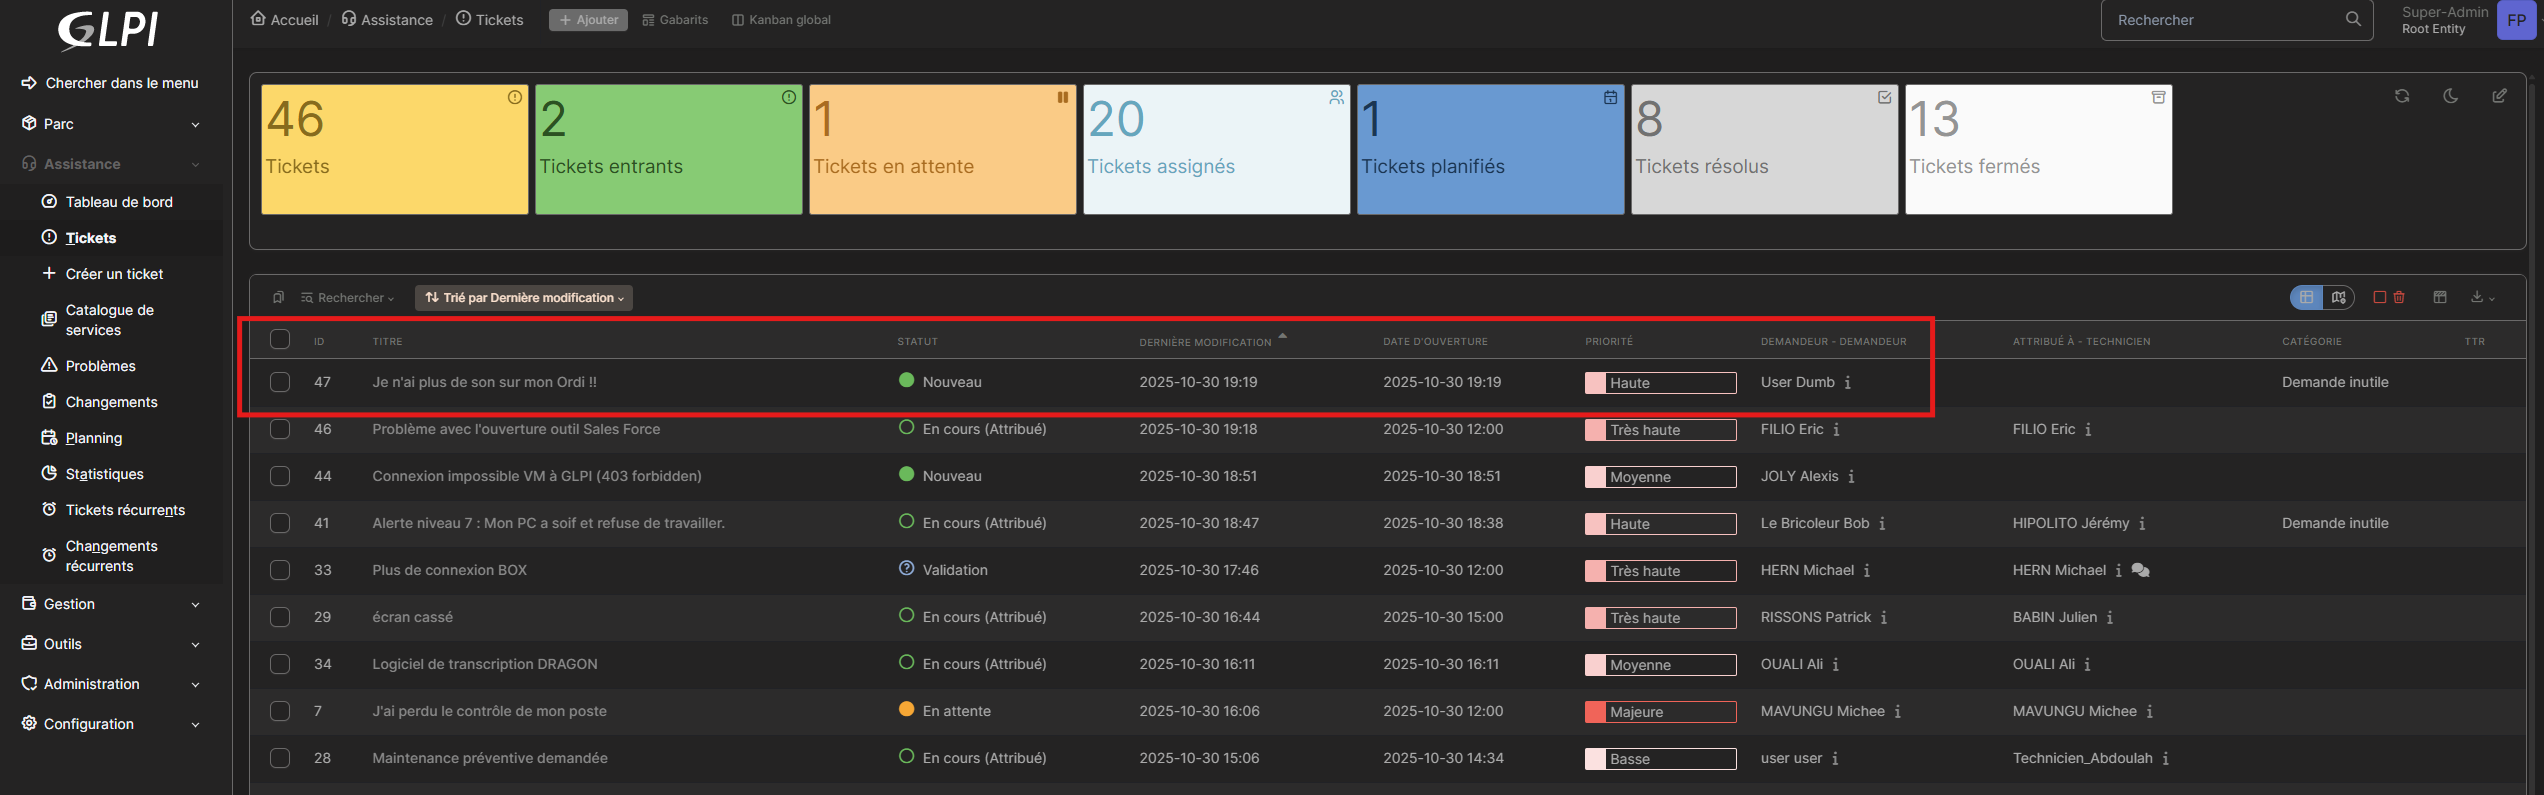Check the box for ticket 47

[280, 382]
